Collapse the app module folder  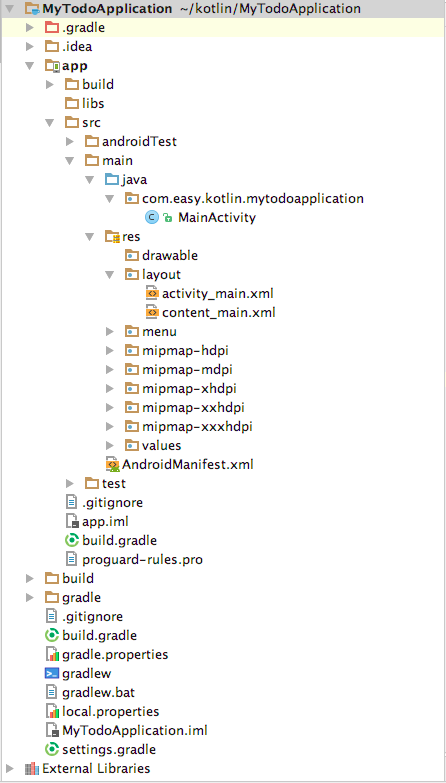point(29,66)
